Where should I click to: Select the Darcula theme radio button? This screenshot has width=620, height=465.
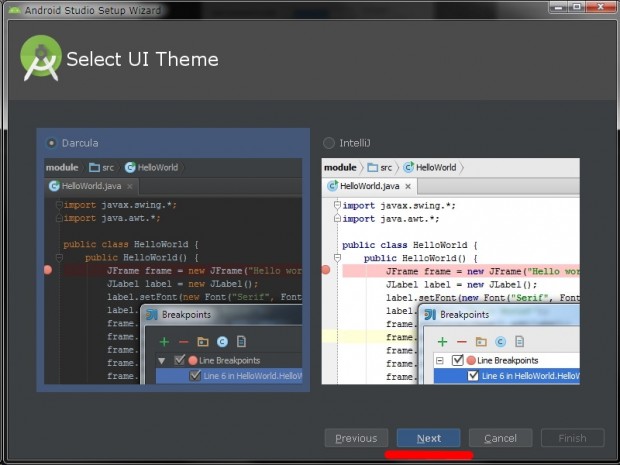[x=52, y=143]
